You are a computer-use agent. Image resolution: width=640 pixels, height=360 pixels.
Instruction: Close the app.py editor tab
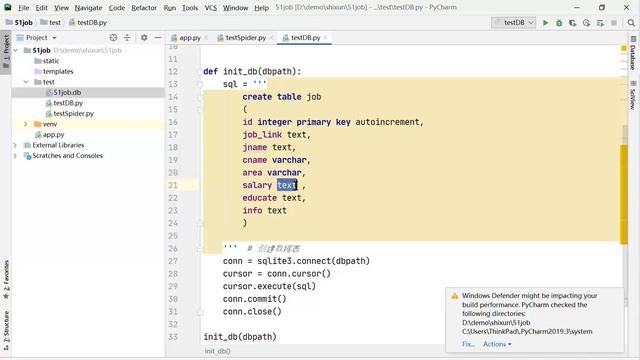click(x=206, y=38)
